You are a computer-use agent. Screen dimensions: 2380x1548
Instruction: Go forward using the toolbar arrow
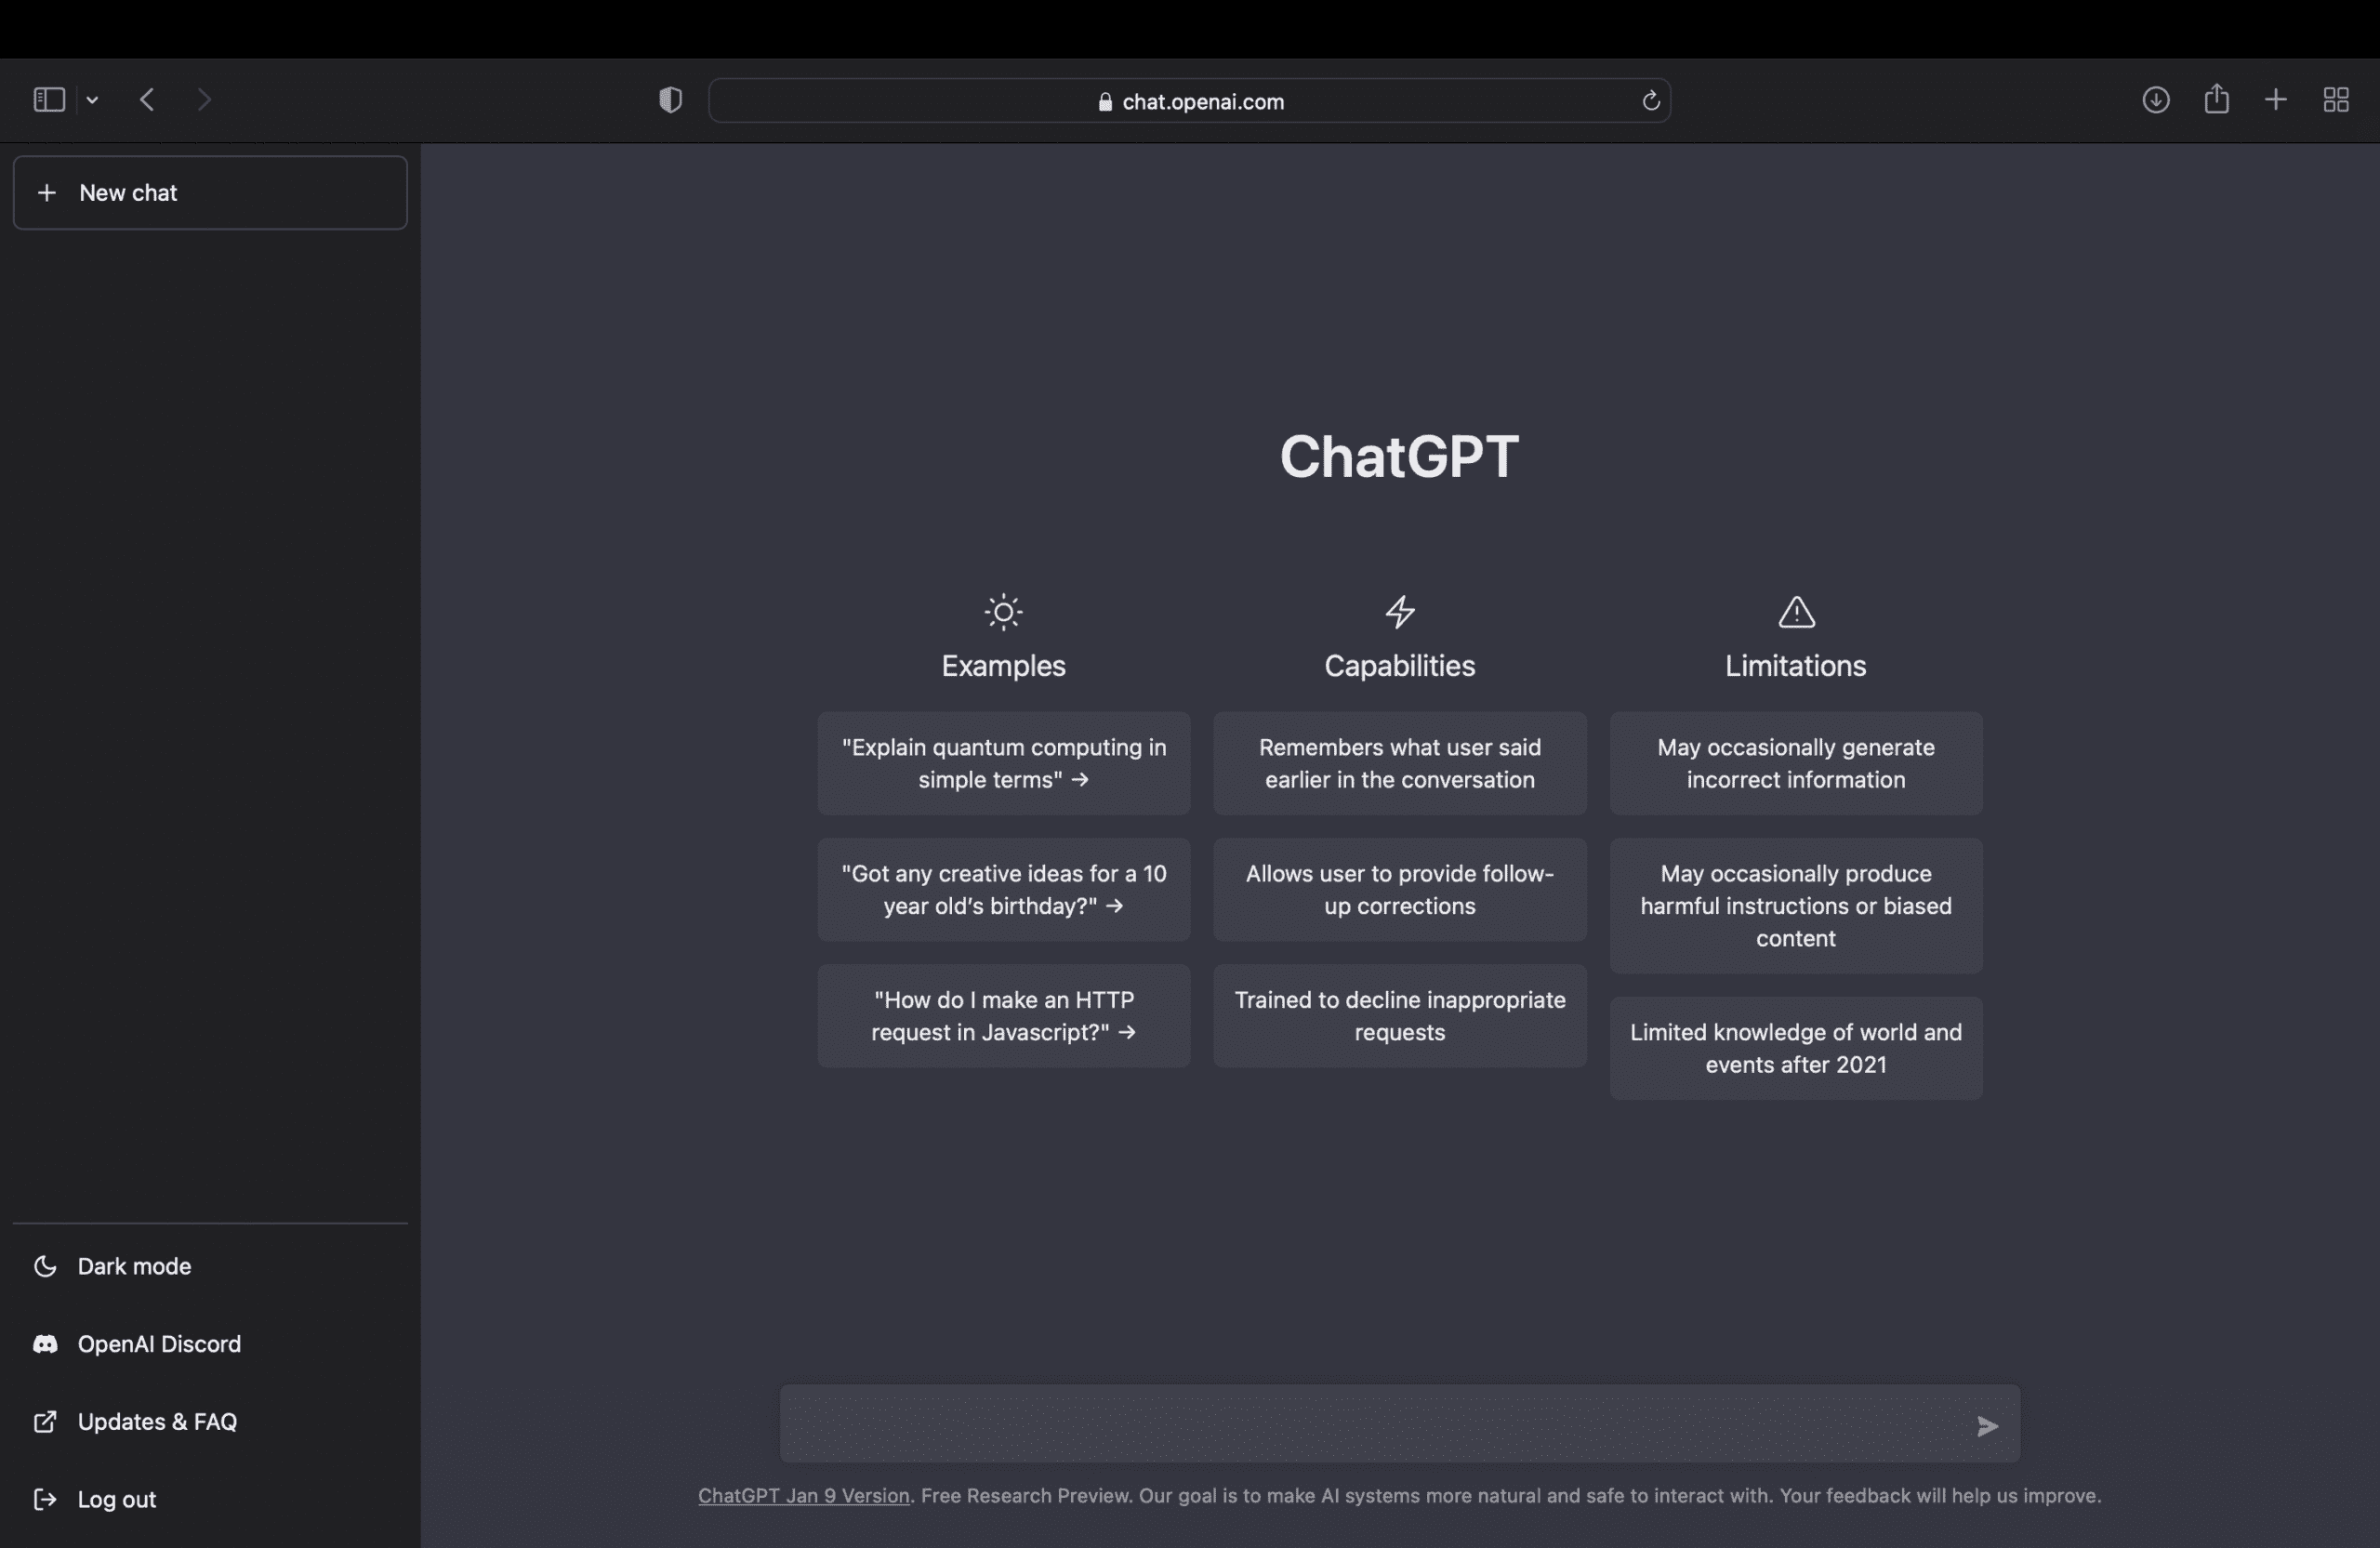point(204,100)
